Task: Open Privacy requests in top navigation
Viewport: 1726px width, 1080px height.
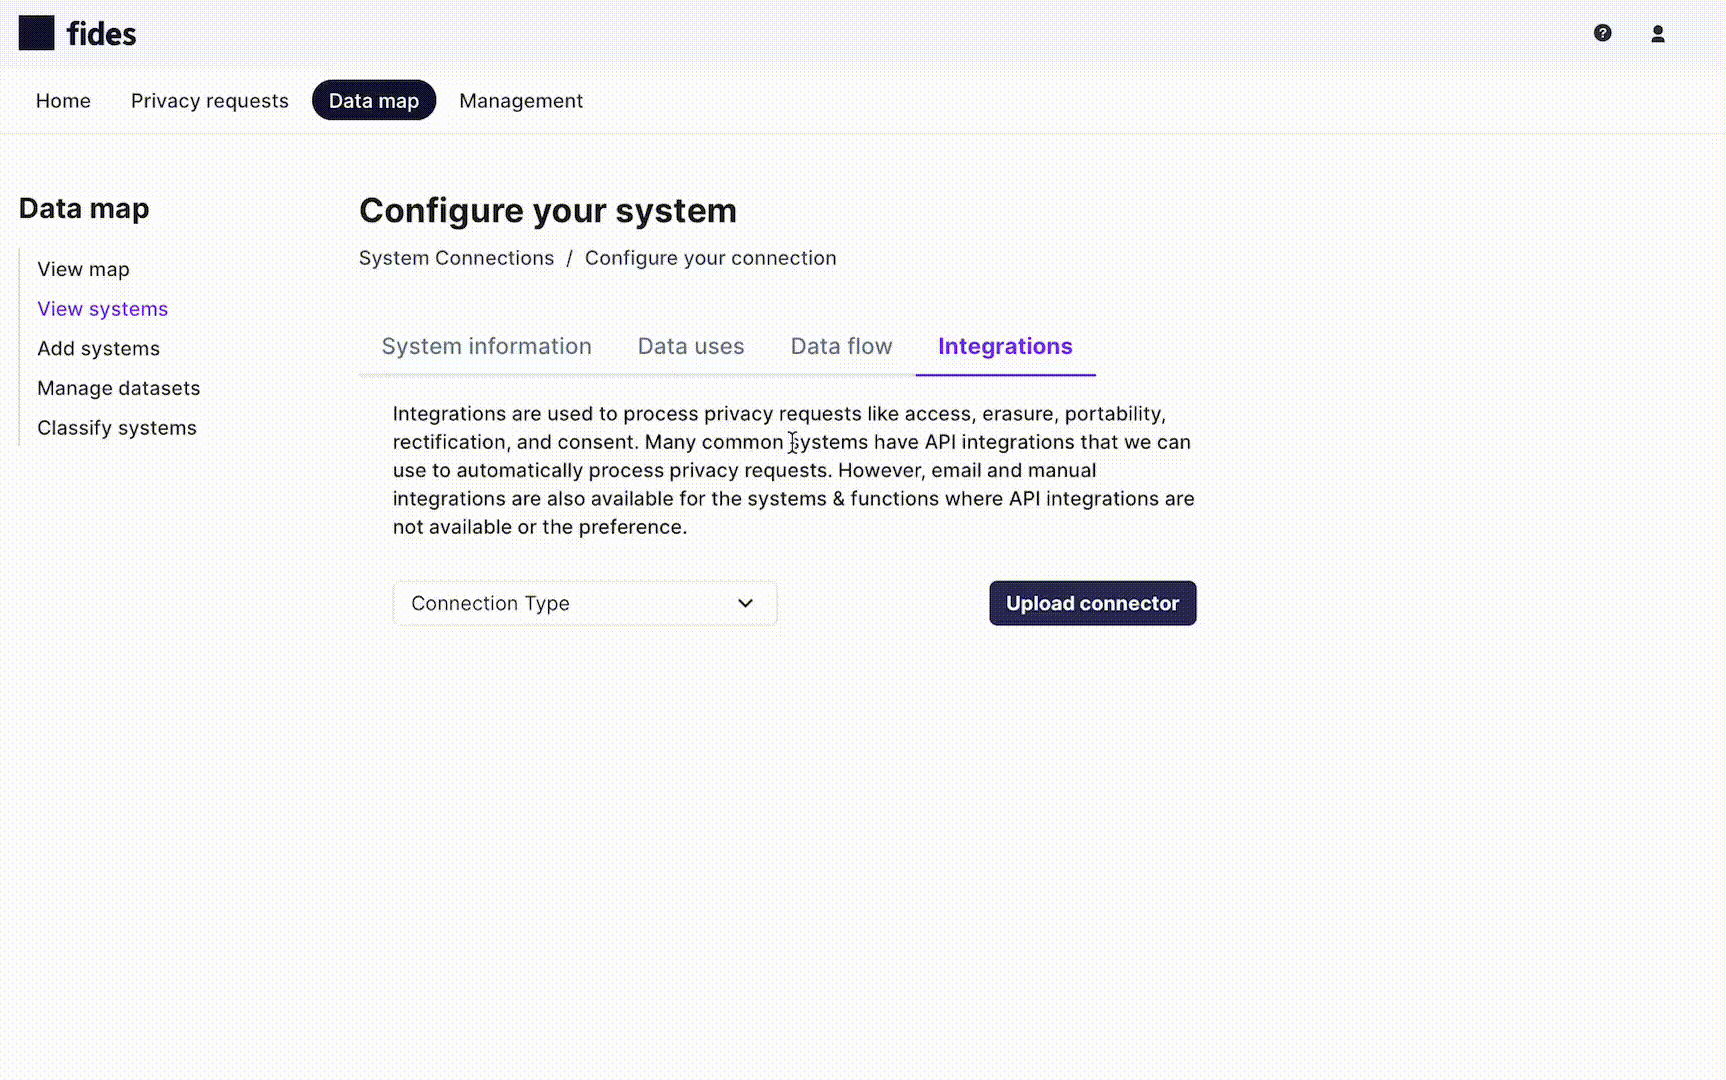Action: [x=209, y=100]
